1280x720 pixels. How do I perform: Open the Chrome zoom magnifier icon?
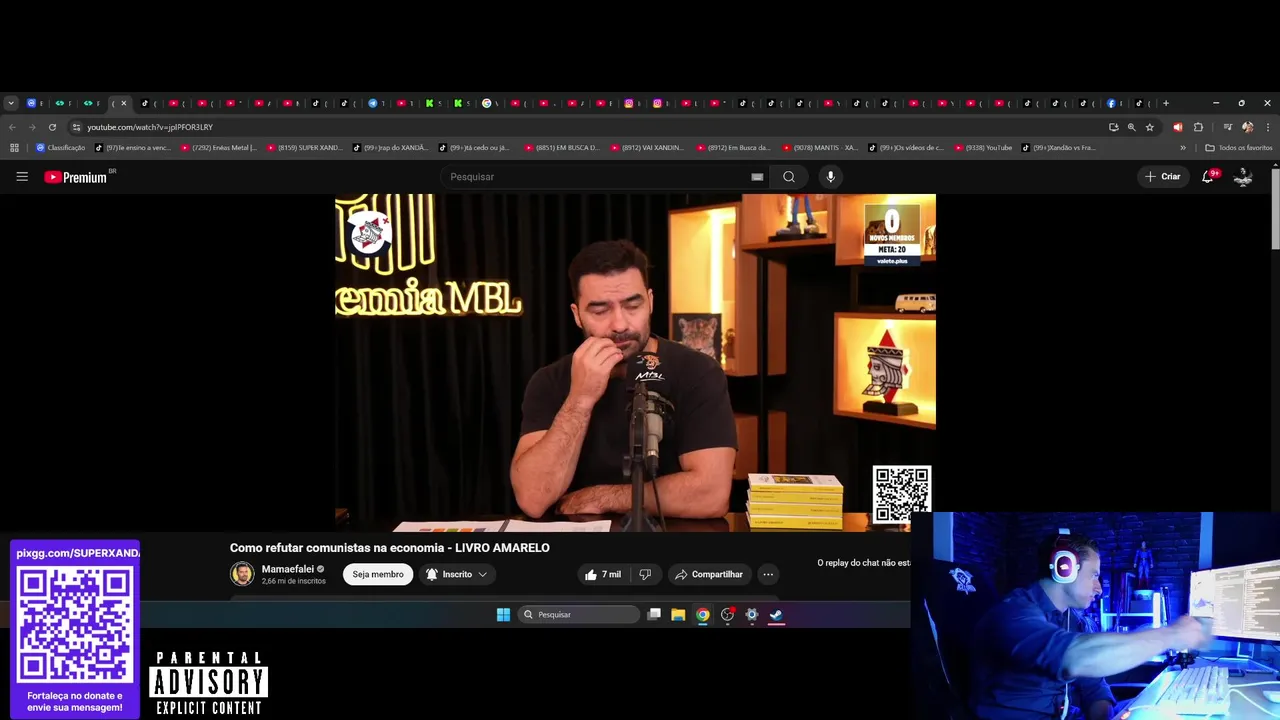click(x=1131, y=127)
